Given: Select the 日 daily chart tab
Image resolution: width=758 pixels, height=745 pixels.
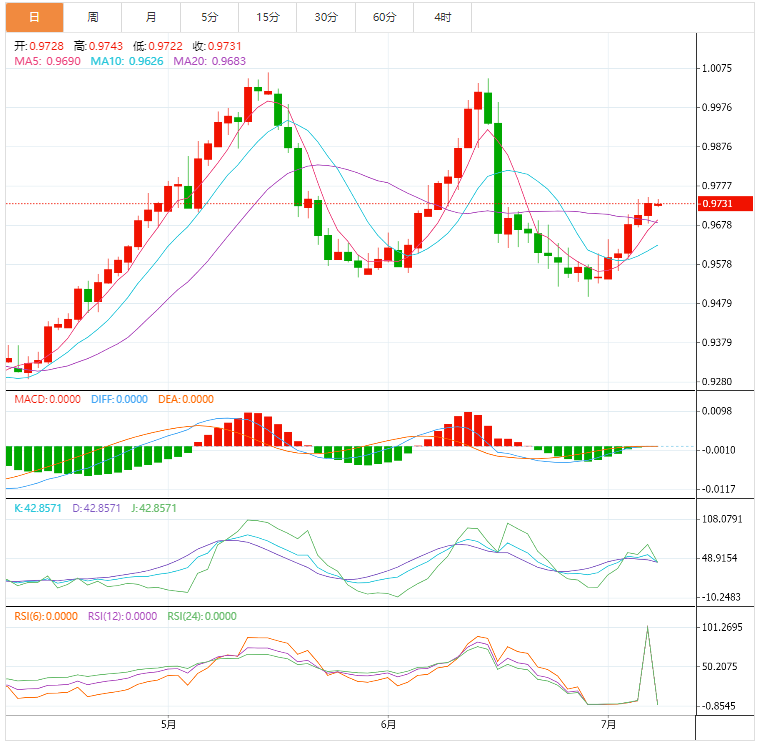Looking at the screenshot, I should [33, 17].
